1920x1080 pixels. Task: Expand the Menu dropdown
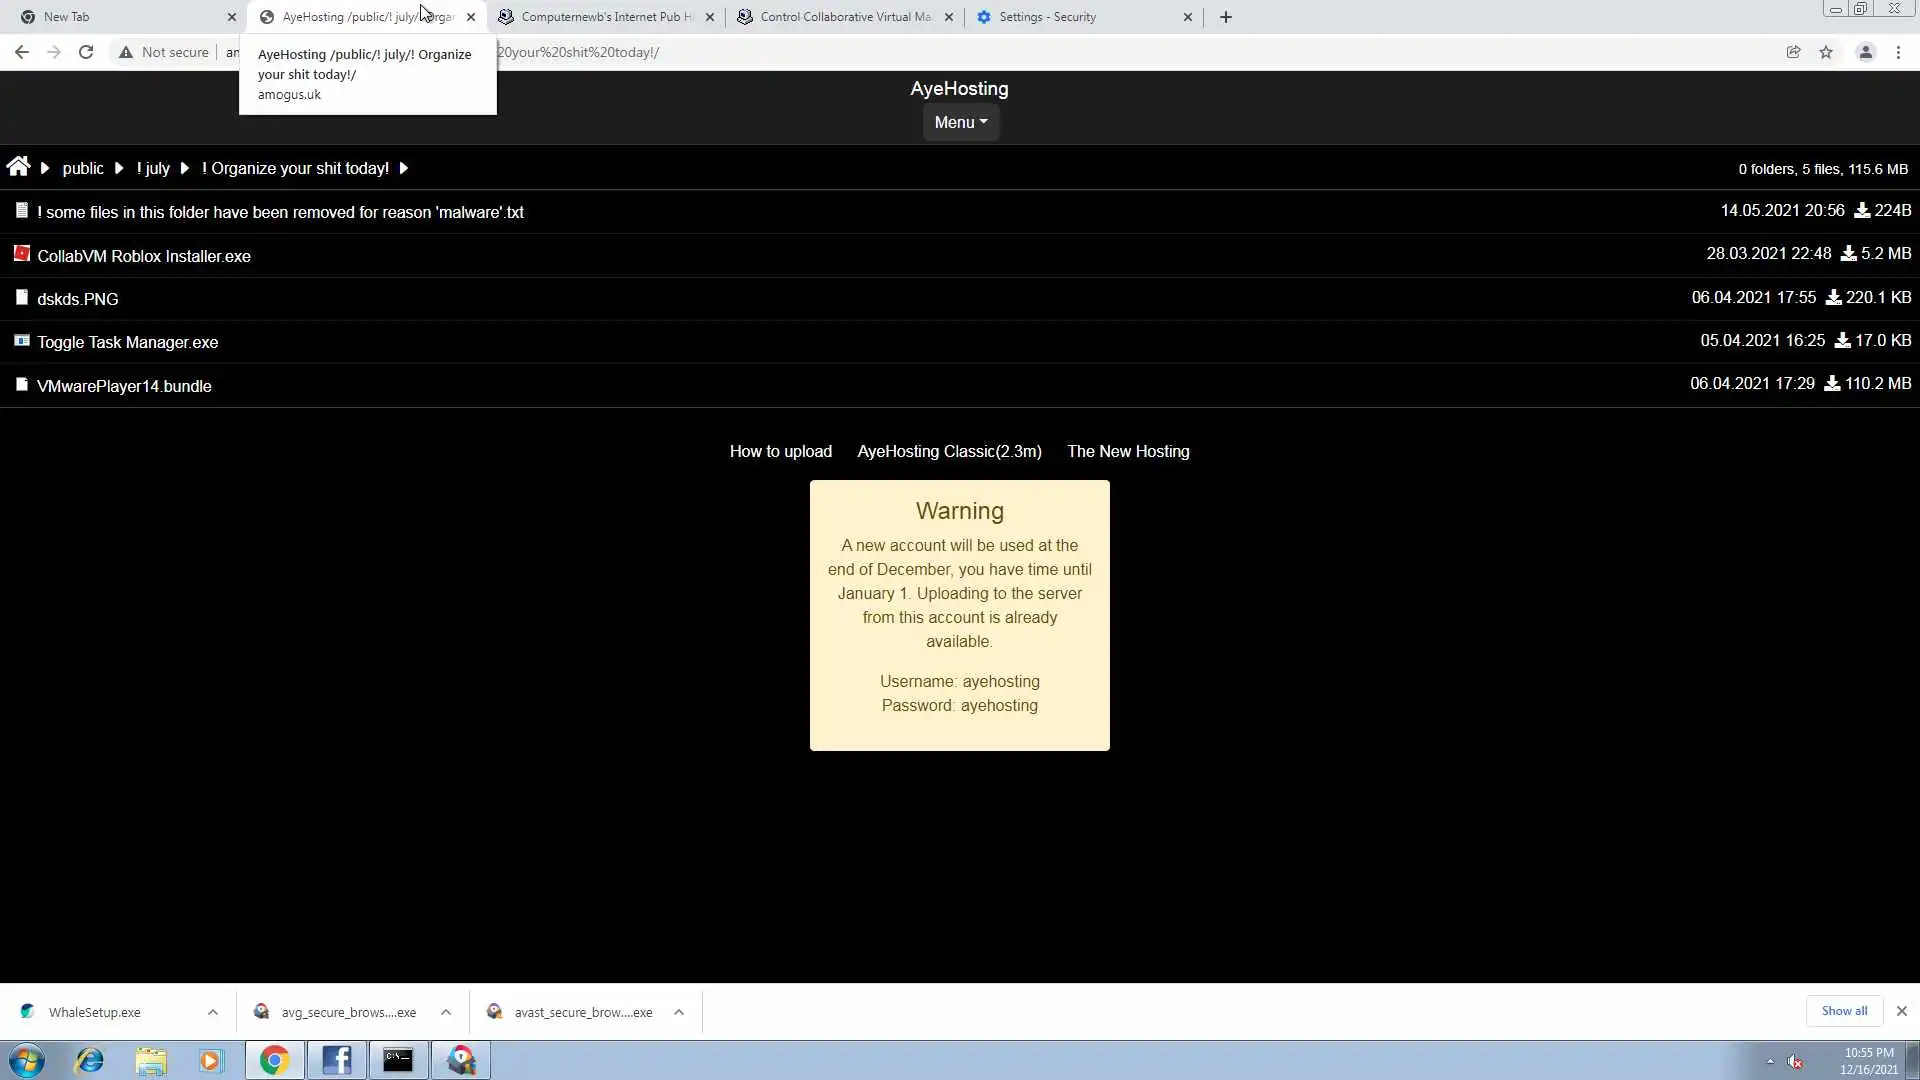pos(960,122)
